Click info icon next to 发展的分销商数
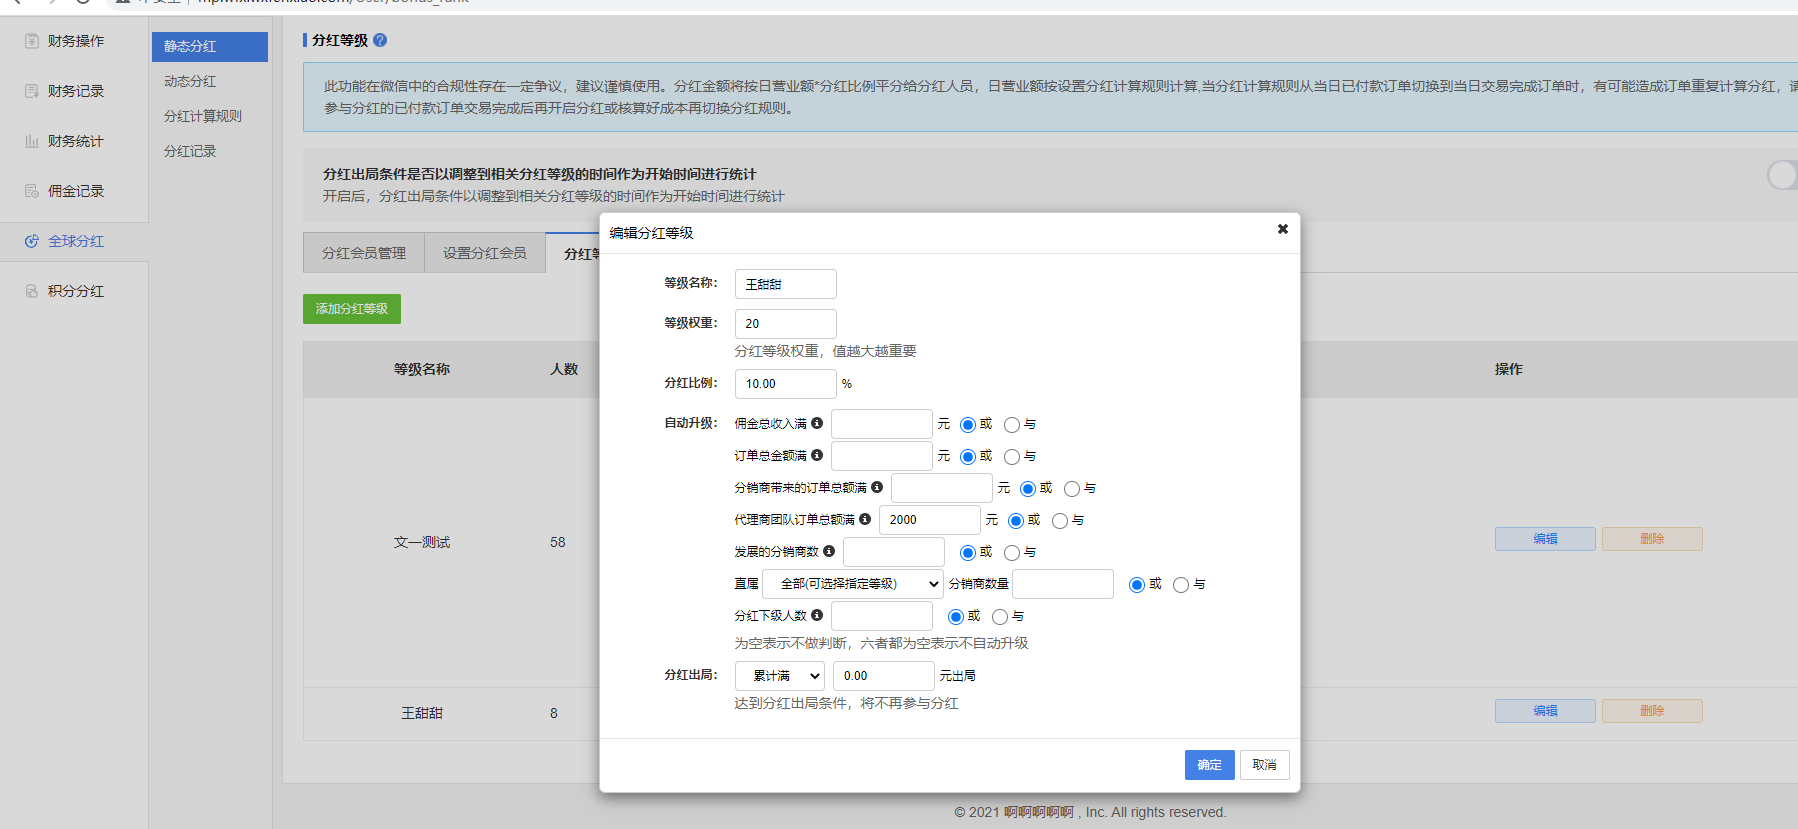The image size is (1798, 829). (x=829, y=551)
